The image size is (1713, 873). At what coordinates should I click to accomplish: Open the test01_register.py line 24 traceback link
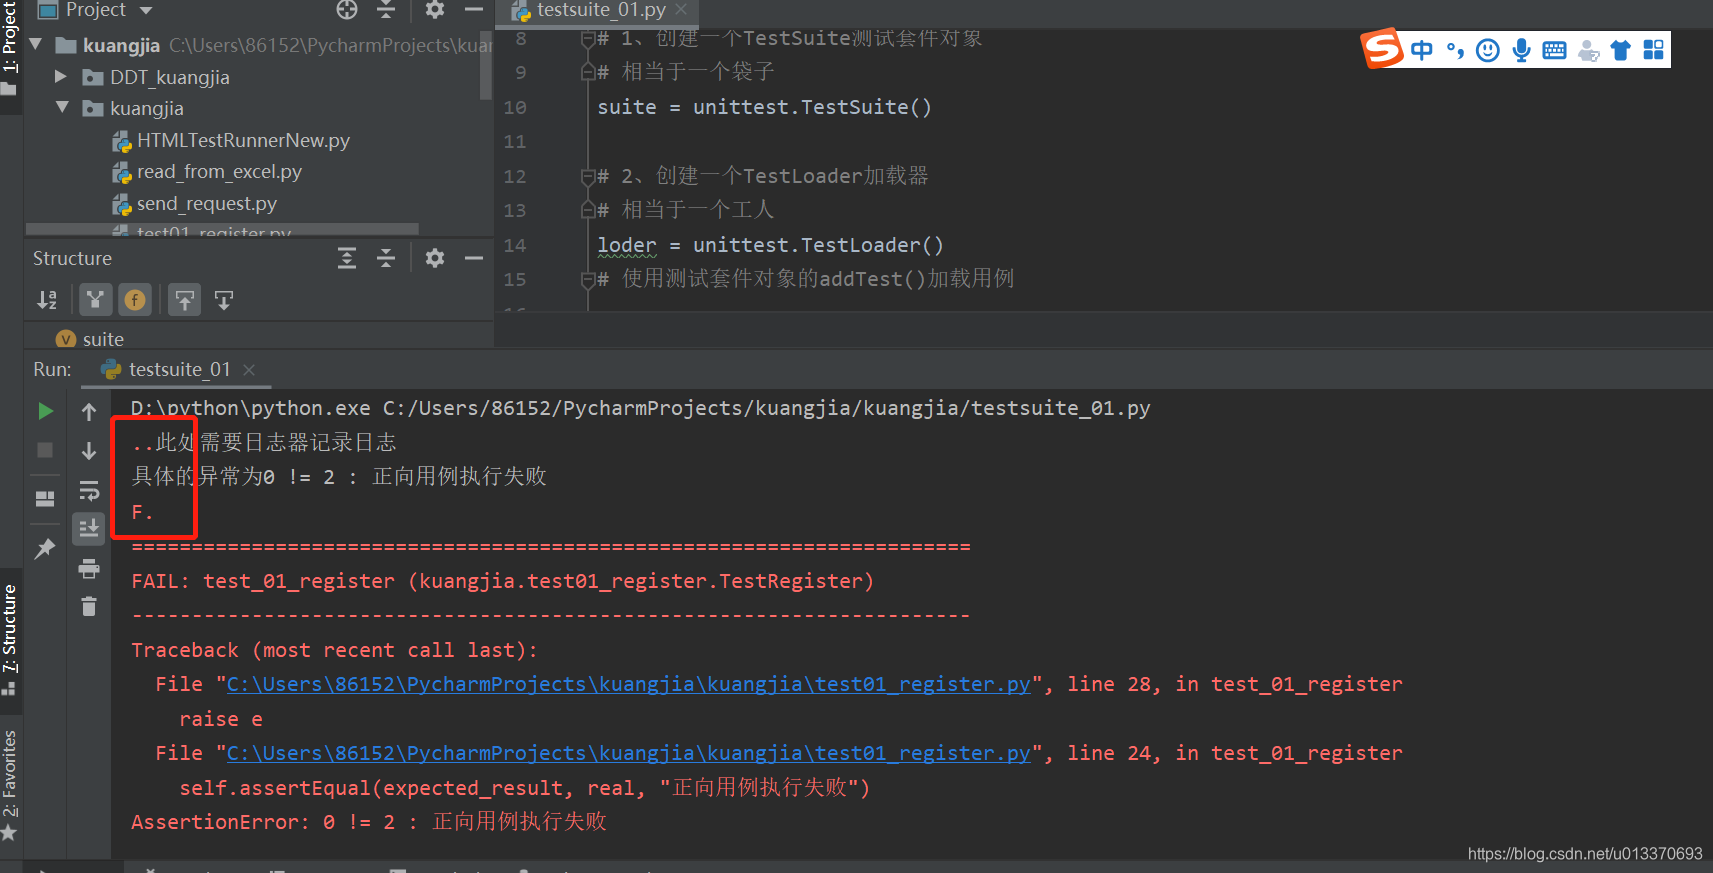coord(628,753)
